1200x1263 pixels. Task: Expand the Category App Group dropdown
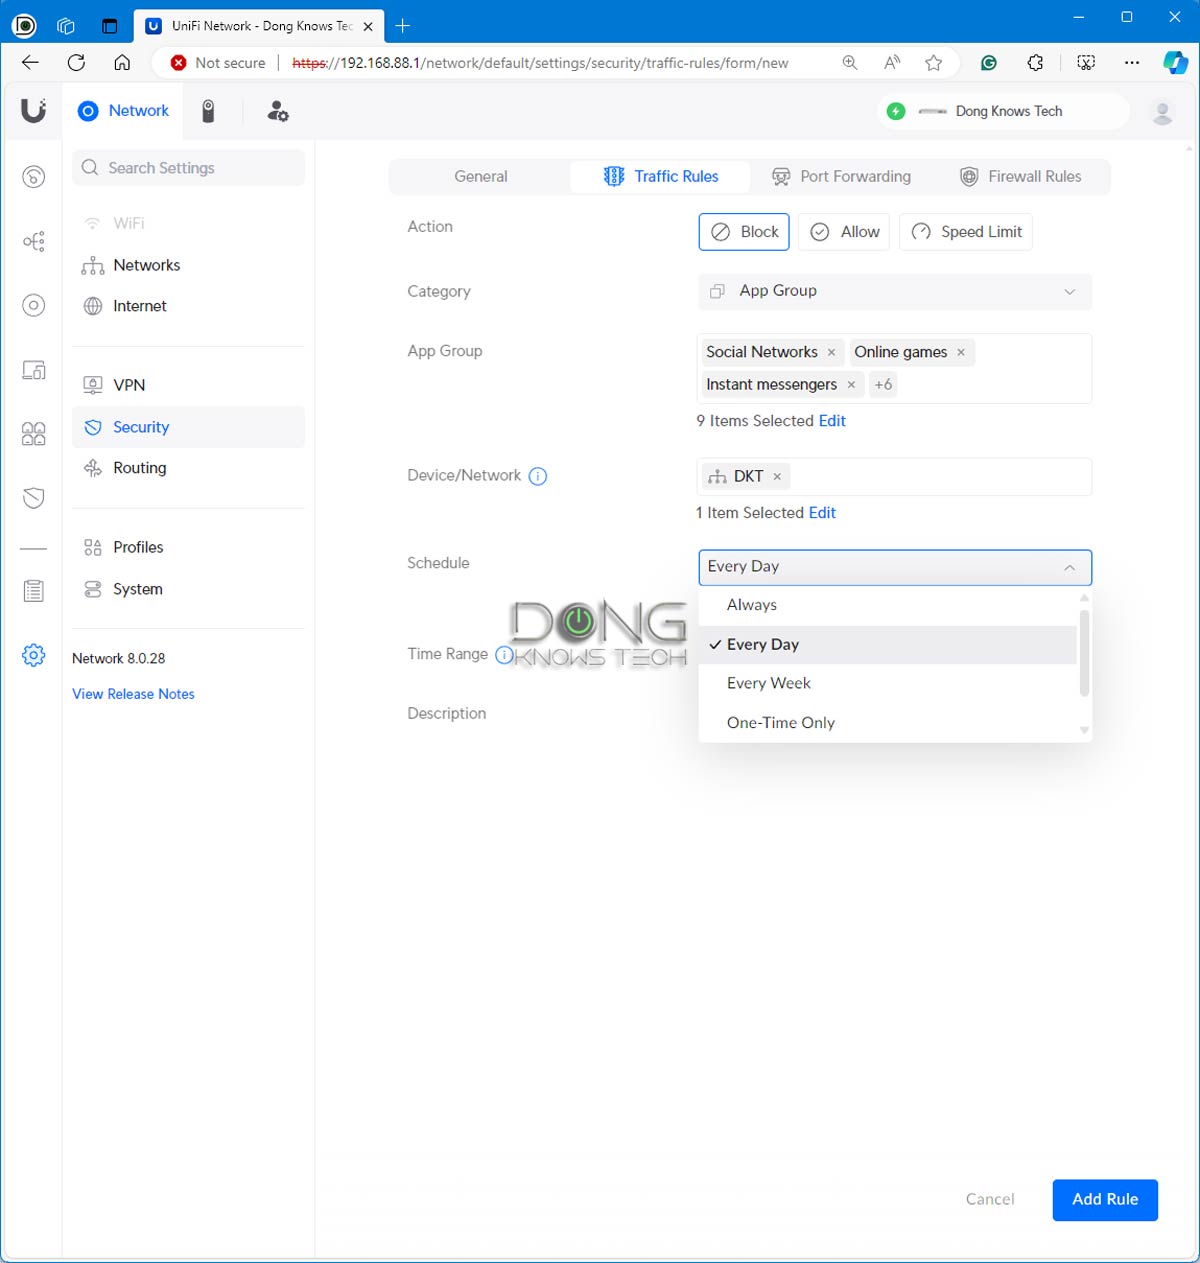pyautogui.click(x=894, y=291)
